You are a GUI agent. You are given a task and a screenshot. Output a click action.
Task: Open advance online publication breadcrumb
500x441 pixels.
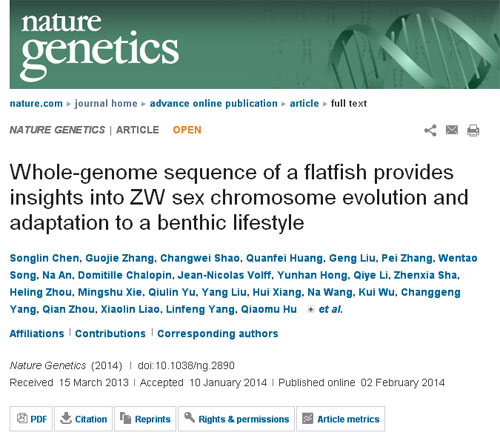[x=214, y=104]
